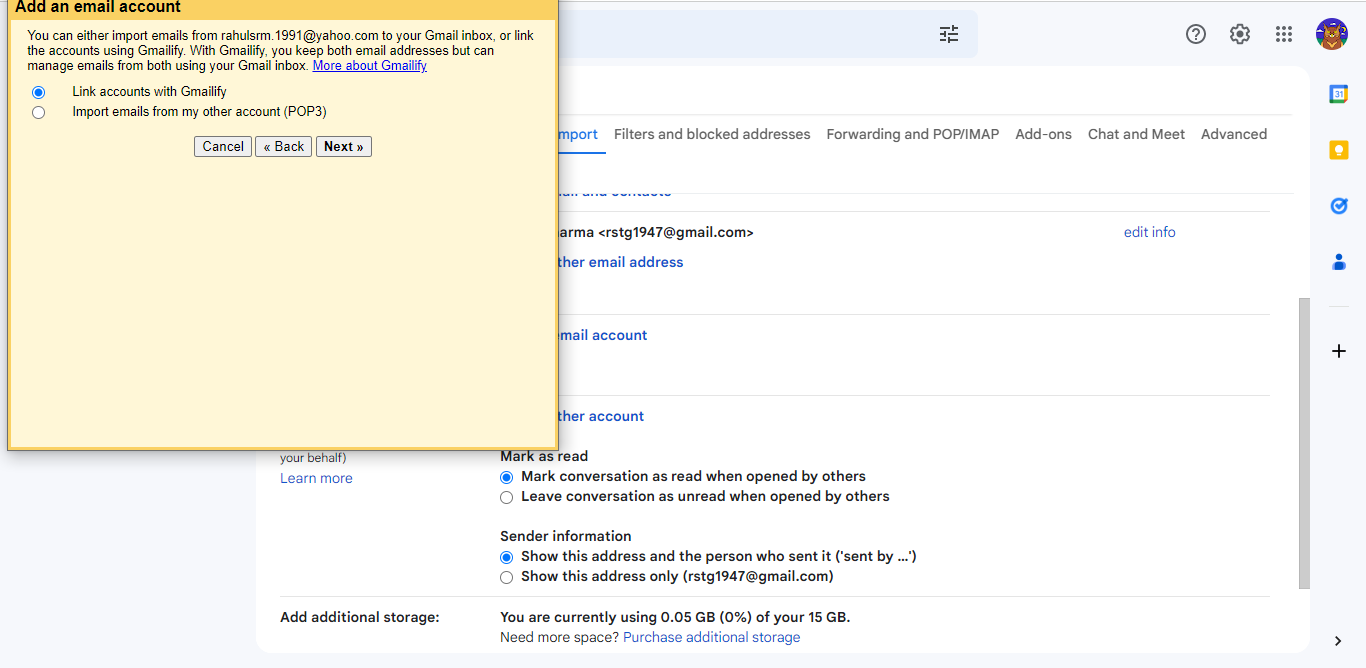
Task: Open search options filter icon
Action: [949, 34]
